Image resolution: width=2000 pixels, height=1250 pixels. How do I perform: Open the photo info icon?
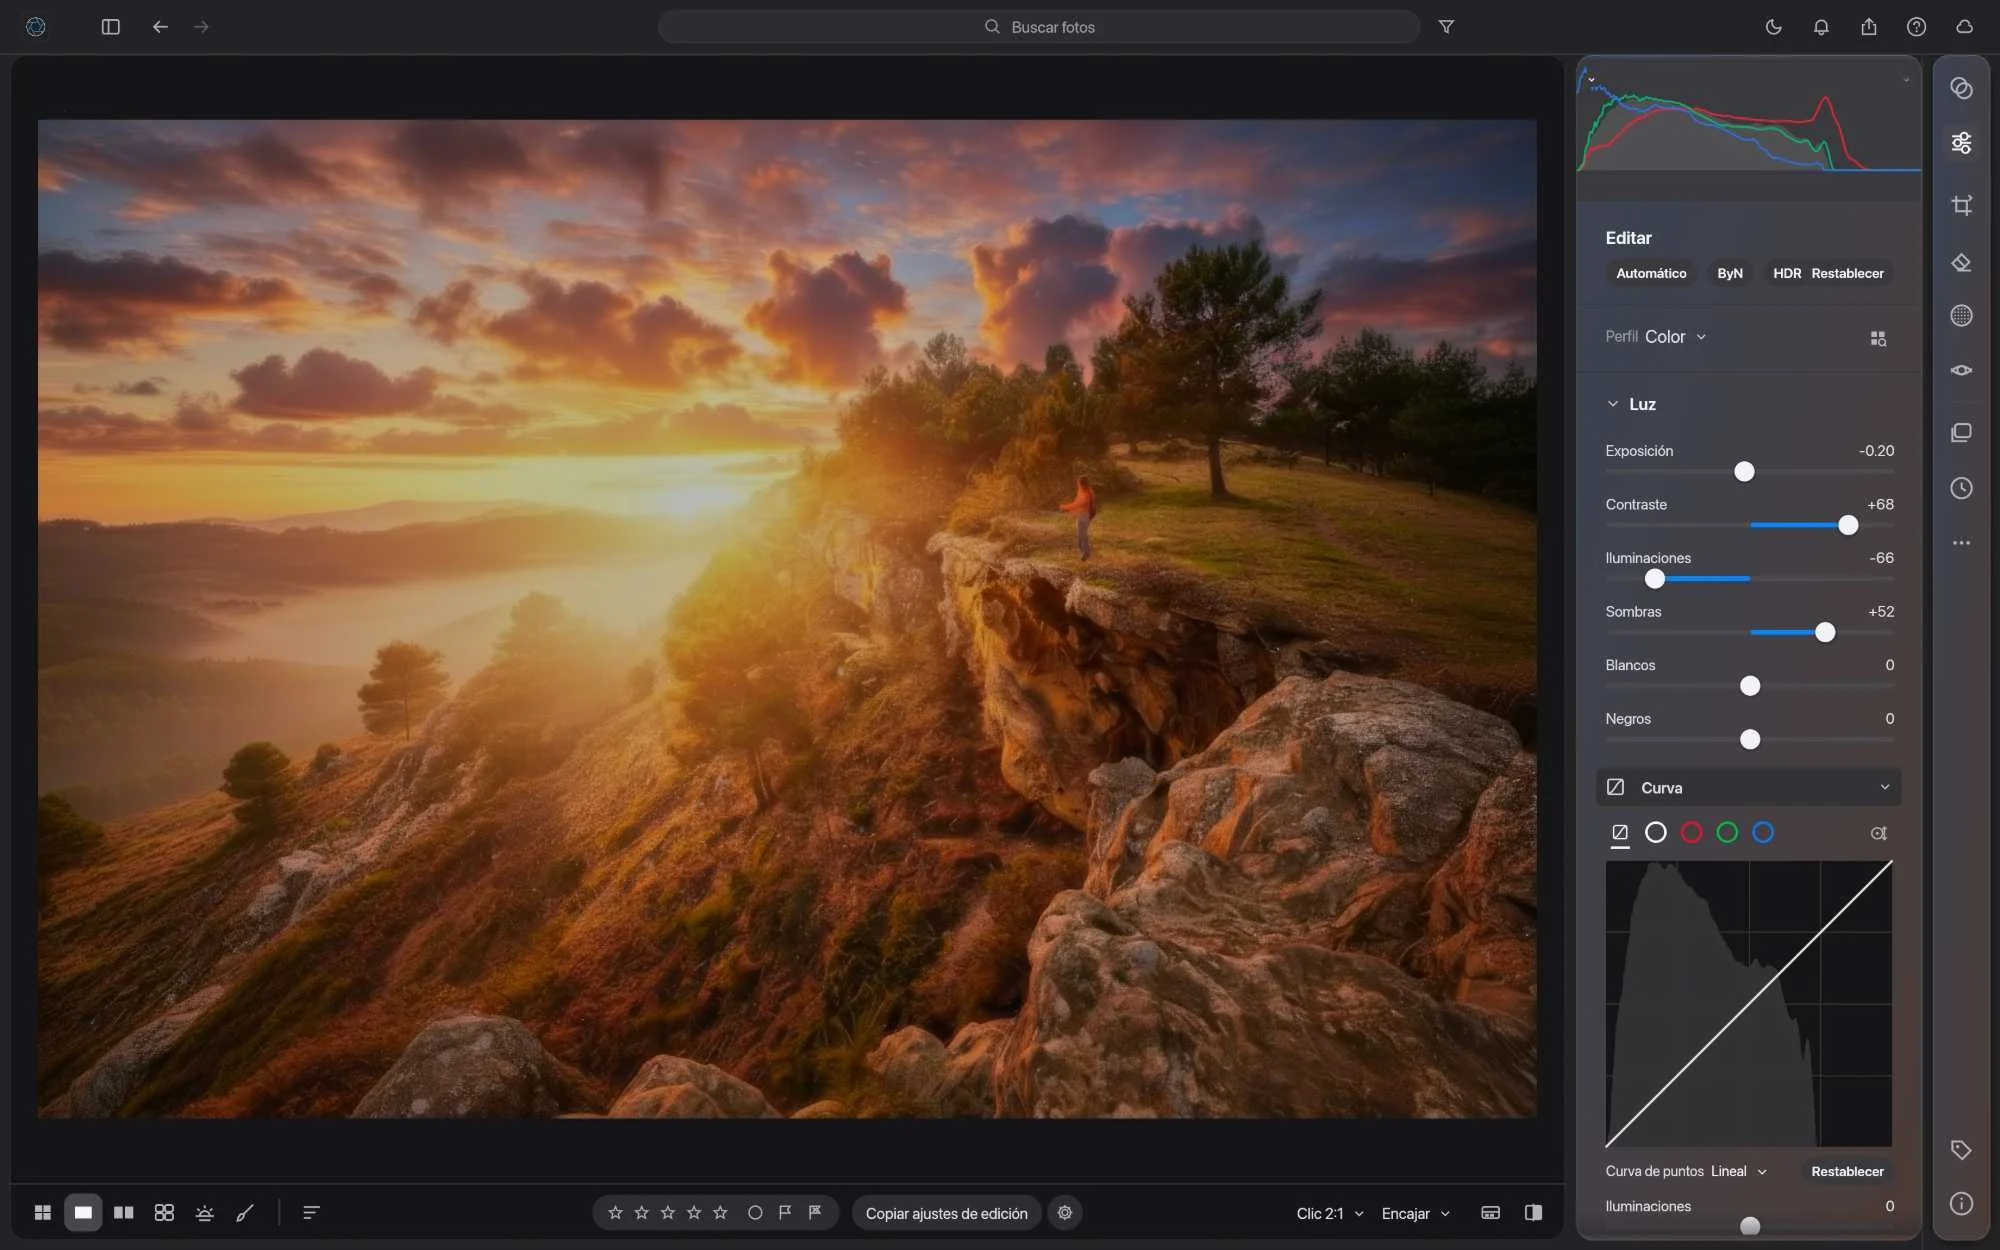tap(1961, 1204)
